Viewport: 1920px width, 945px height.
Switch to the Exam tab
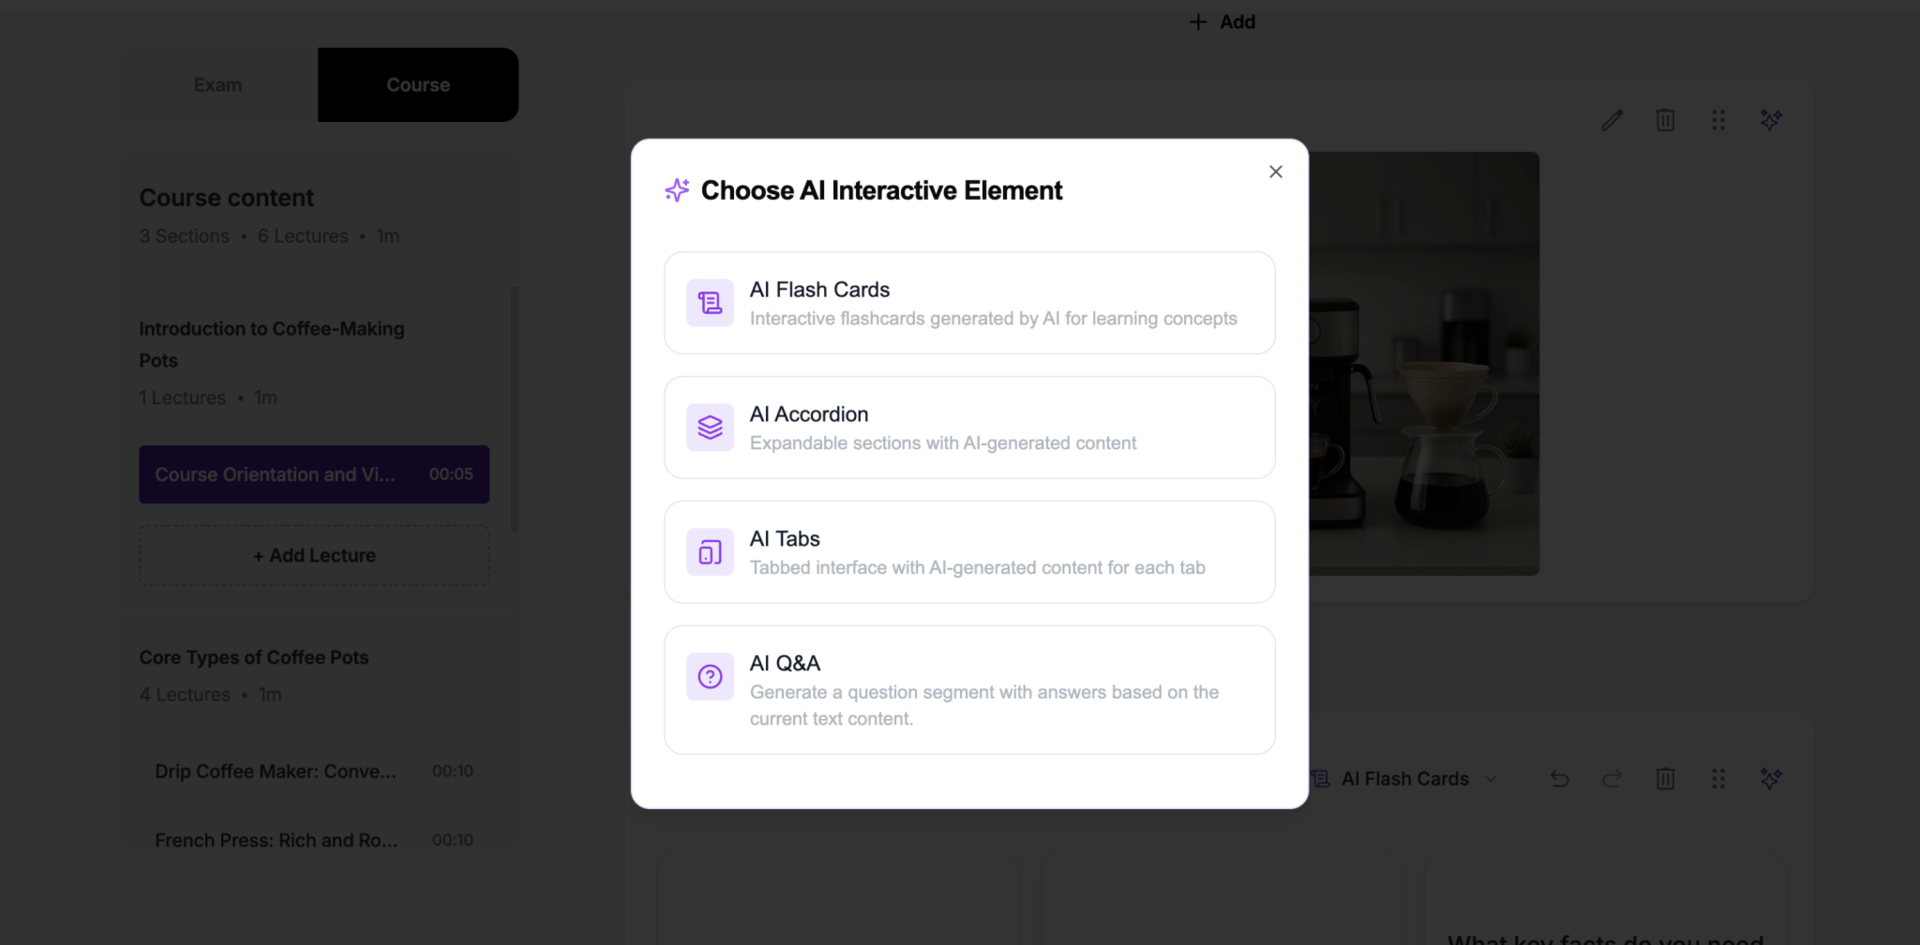tap(217, 84)
